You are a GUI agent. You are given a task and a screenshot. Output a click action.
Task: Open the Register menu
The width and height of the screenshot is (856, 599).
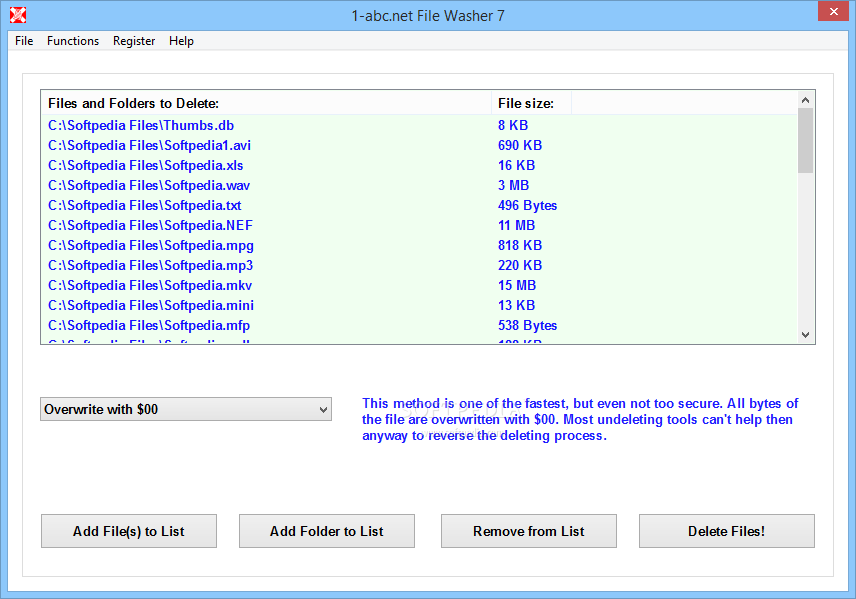pos(134,41)
